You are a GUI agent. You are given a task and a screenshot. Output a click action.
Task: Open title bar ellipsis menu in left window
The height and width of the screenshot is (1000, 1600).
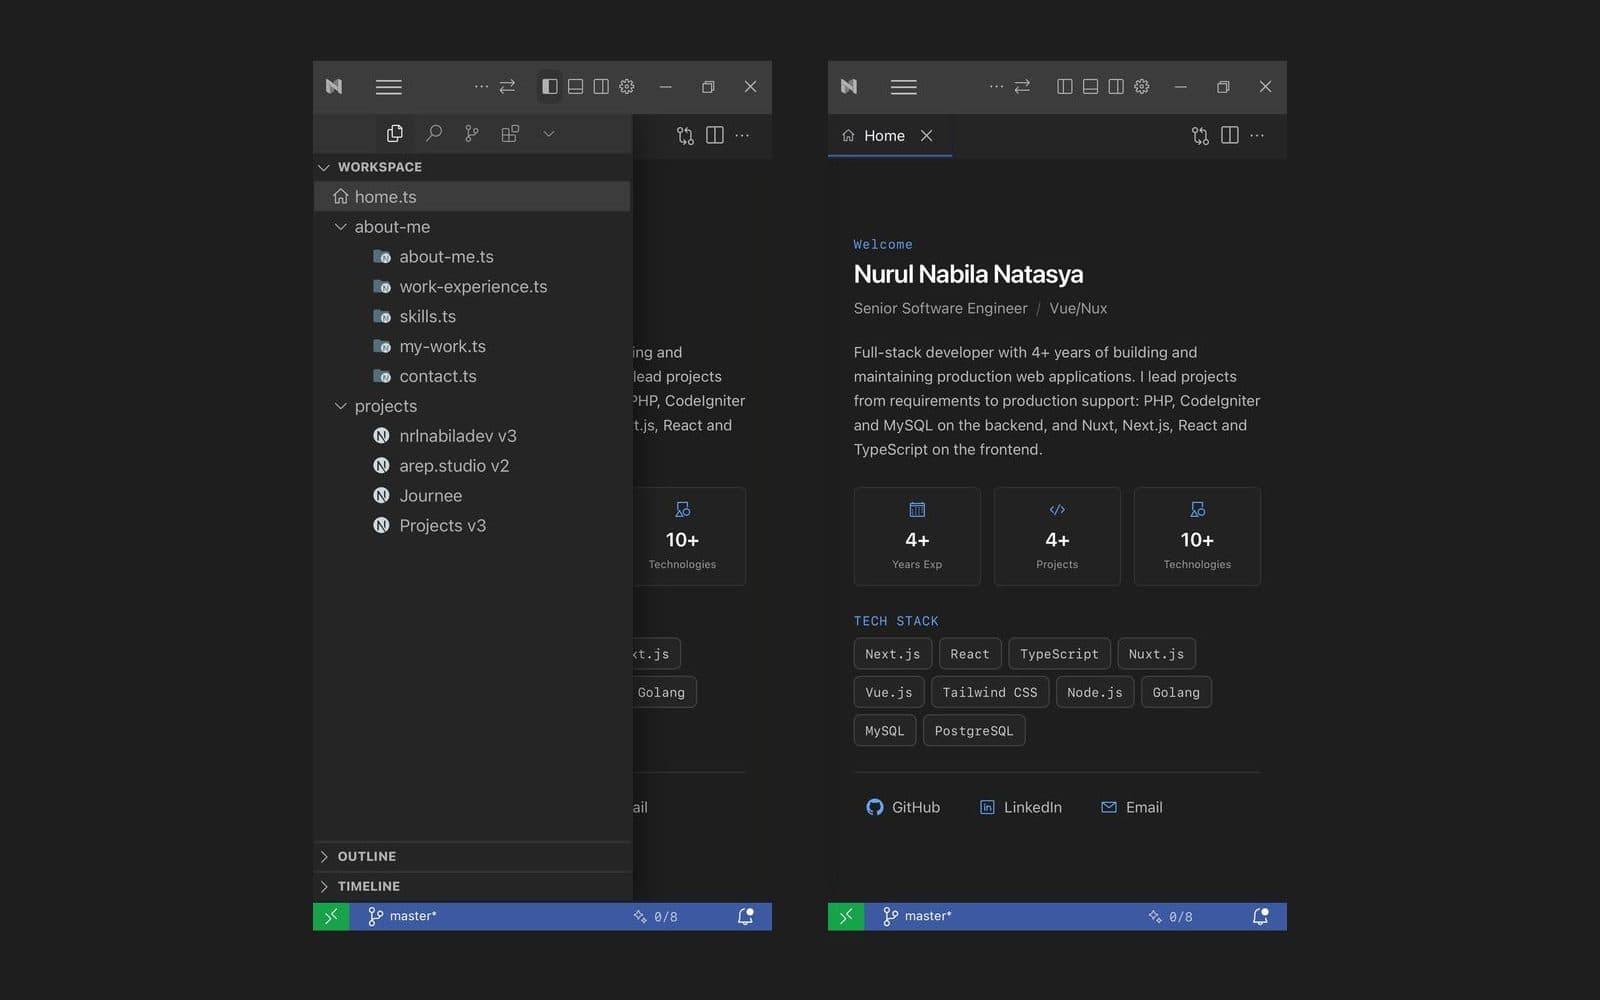(481, 87)
